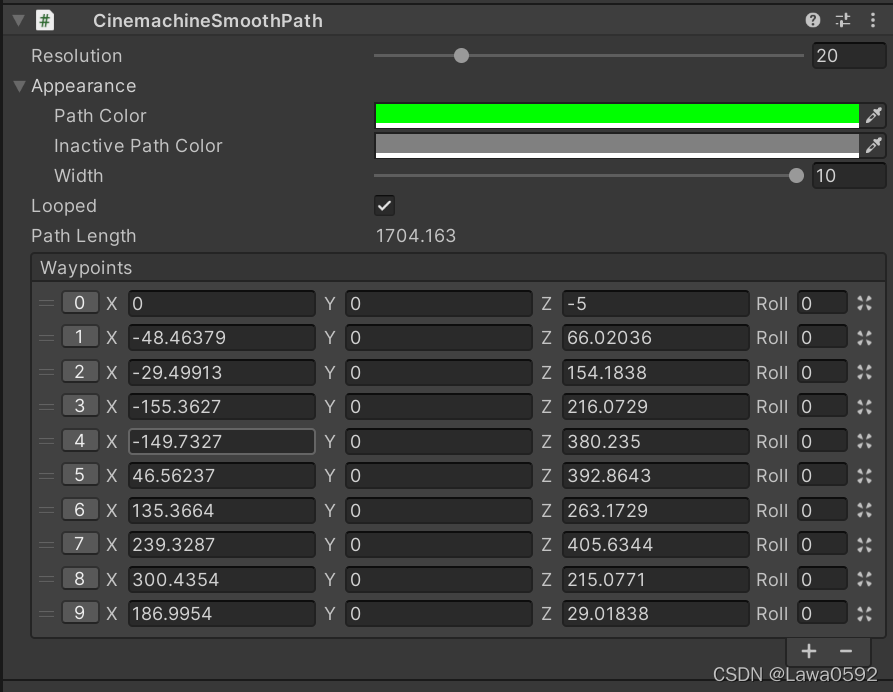
Task: Click waypoint 9 Roll field
Action: (x=822, y=613)
